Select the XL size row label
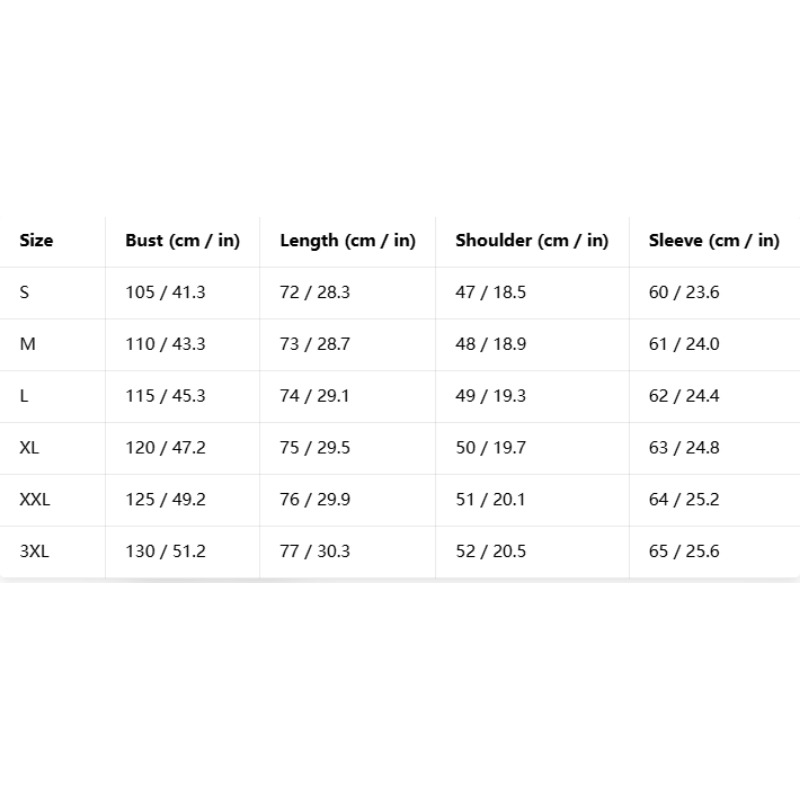The image size is (800, 800). (29, 447)
